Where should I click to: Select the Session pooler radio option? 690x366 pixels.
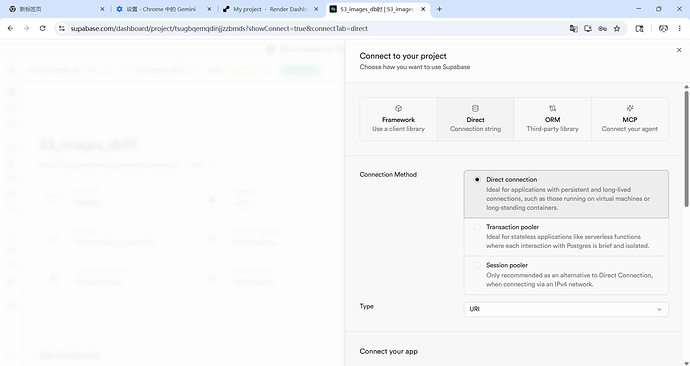477,265
